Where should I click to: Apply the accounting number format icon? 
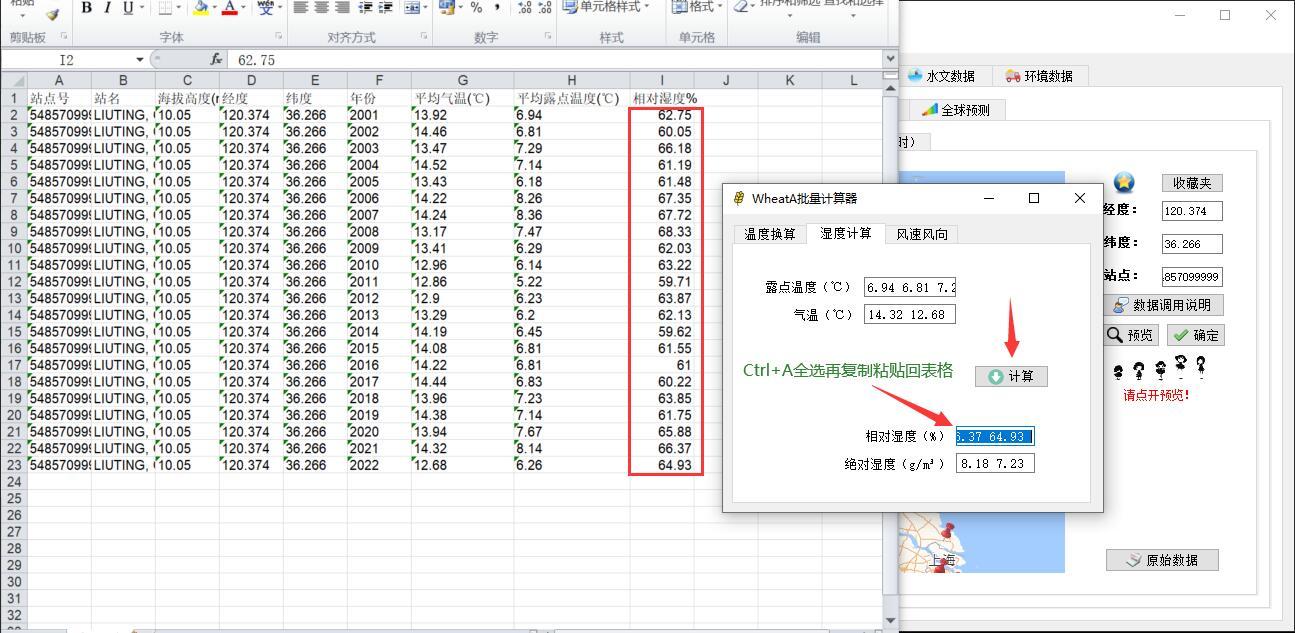(x=446, y=8)
